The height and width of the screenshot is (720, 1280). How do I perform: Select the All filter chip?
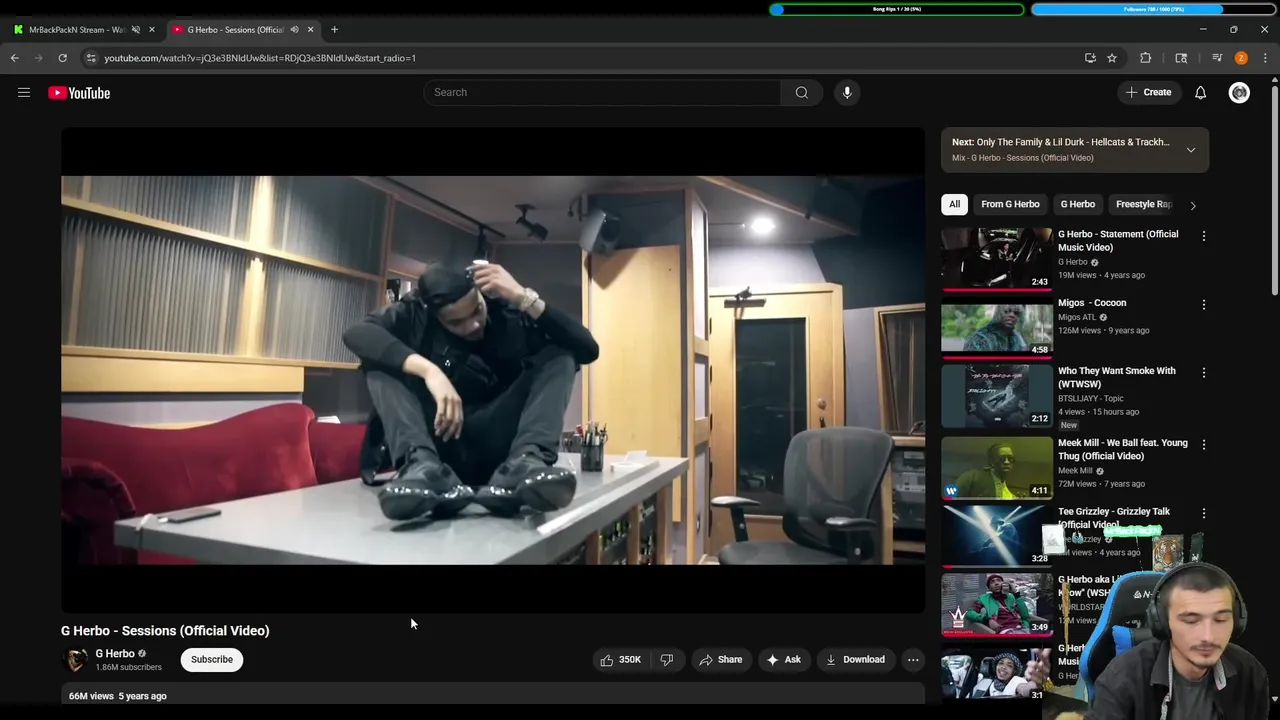coord(954,204)
